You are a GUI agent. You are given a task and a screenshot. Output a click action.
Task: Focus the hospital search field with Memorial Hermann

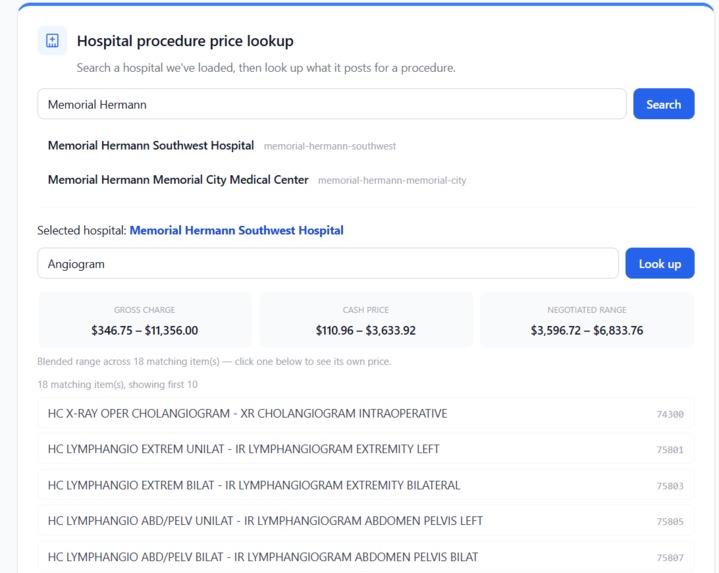(332, 104)
